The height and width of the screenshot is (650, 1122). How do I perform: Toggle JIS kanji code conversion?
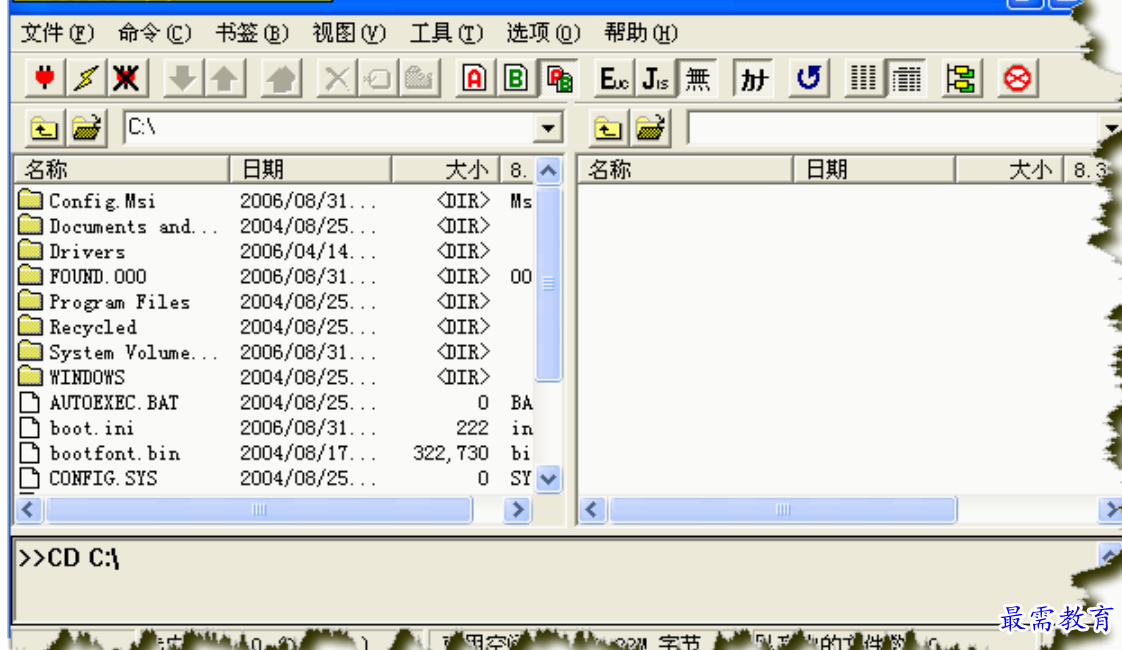pos(655,78)
